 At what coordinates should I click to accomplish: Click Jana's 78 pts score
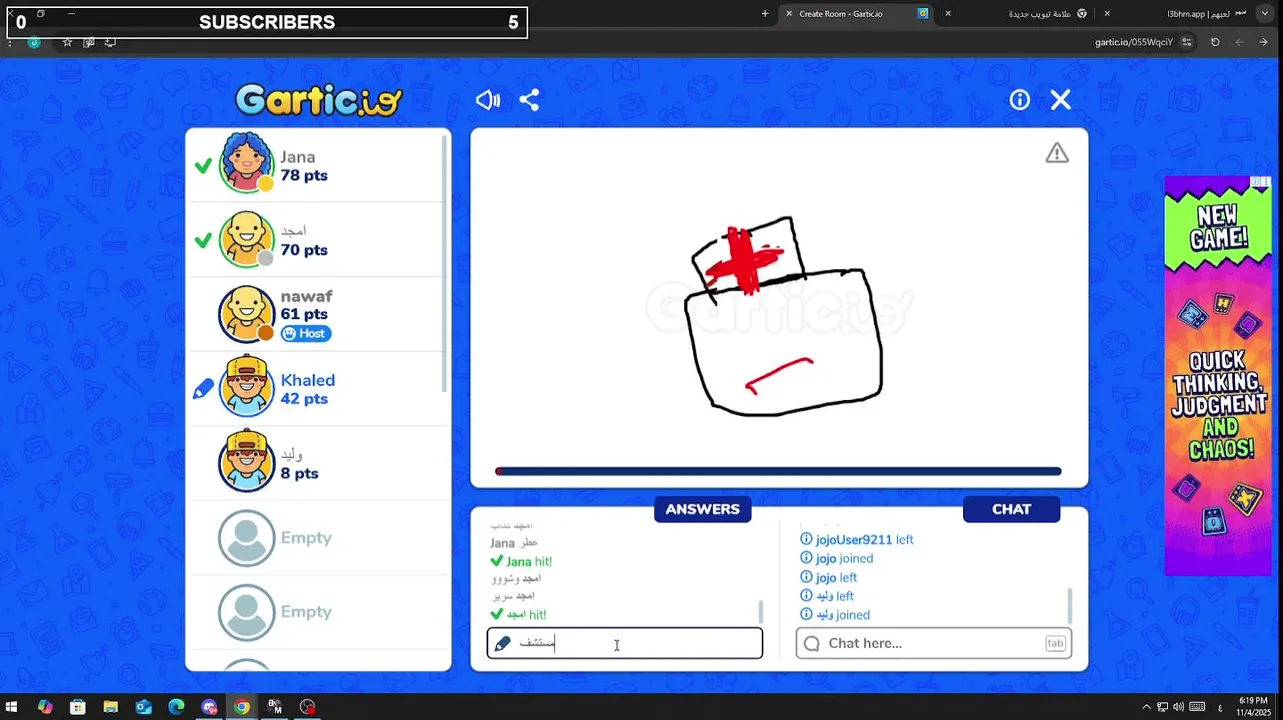coord(304,175)
